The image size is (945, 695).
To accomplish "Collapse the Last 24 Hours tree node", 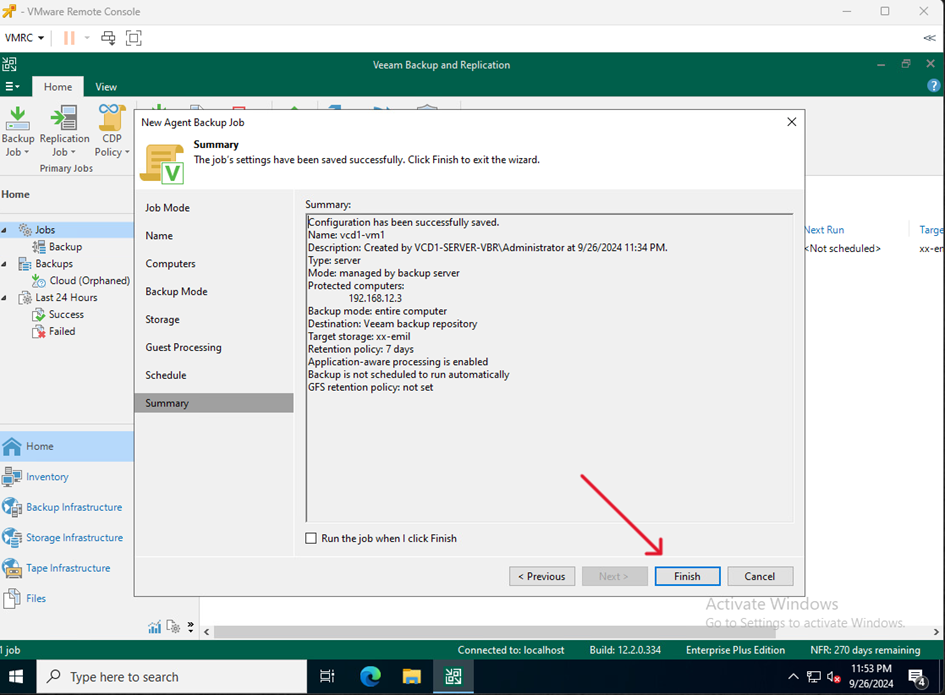I will pos(5,298).
